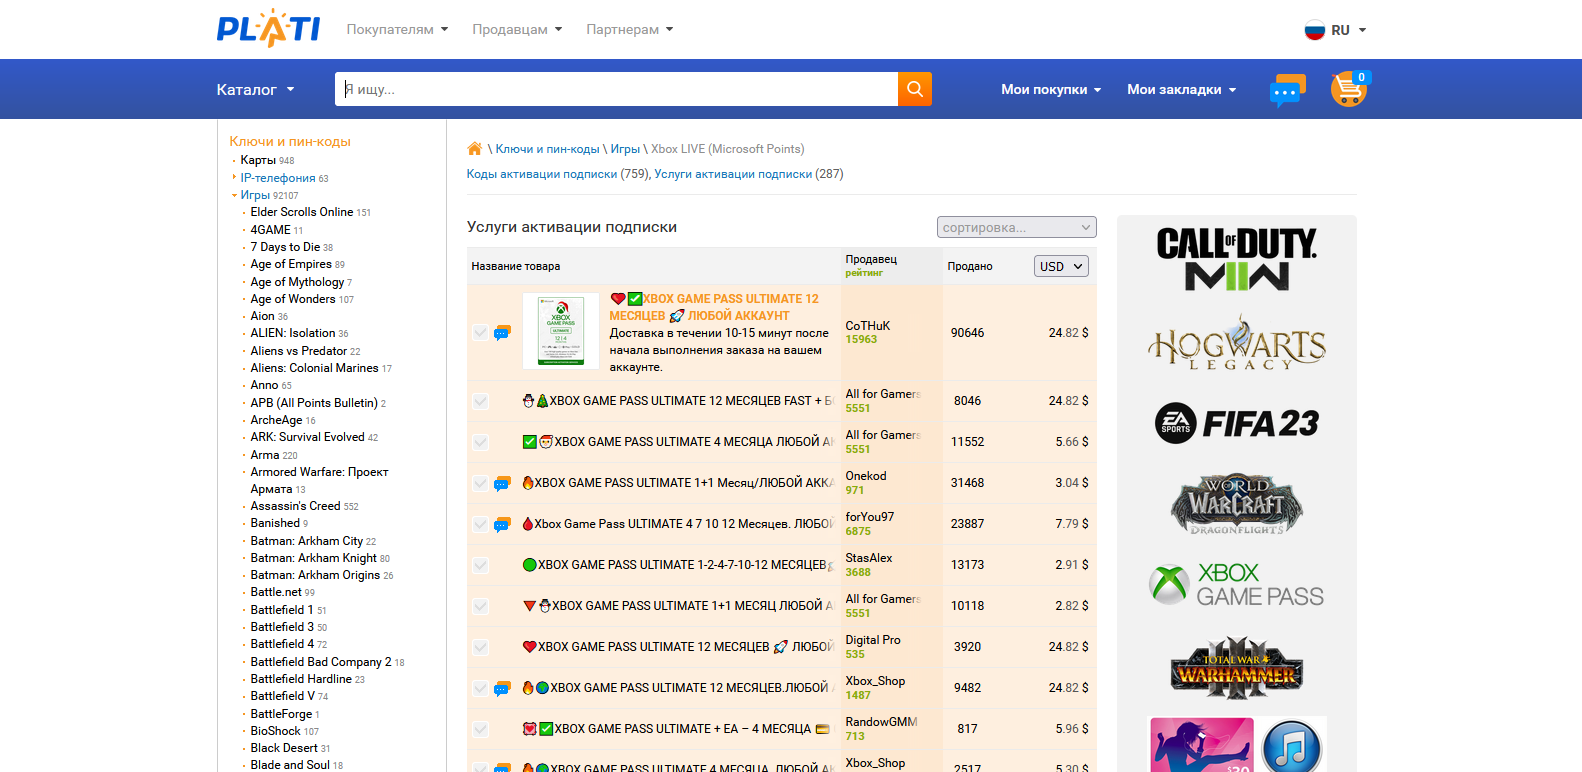Click the Xbox Game Pass product thumbnail
Screen dimensions: 1582x772
[561, 331]
